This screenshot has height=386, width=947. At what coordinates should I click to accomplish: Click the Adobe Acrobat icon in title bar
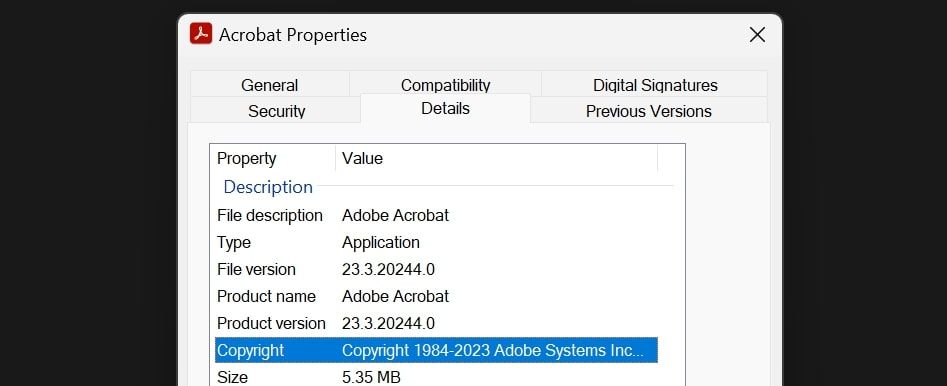[x=201, y=34]
